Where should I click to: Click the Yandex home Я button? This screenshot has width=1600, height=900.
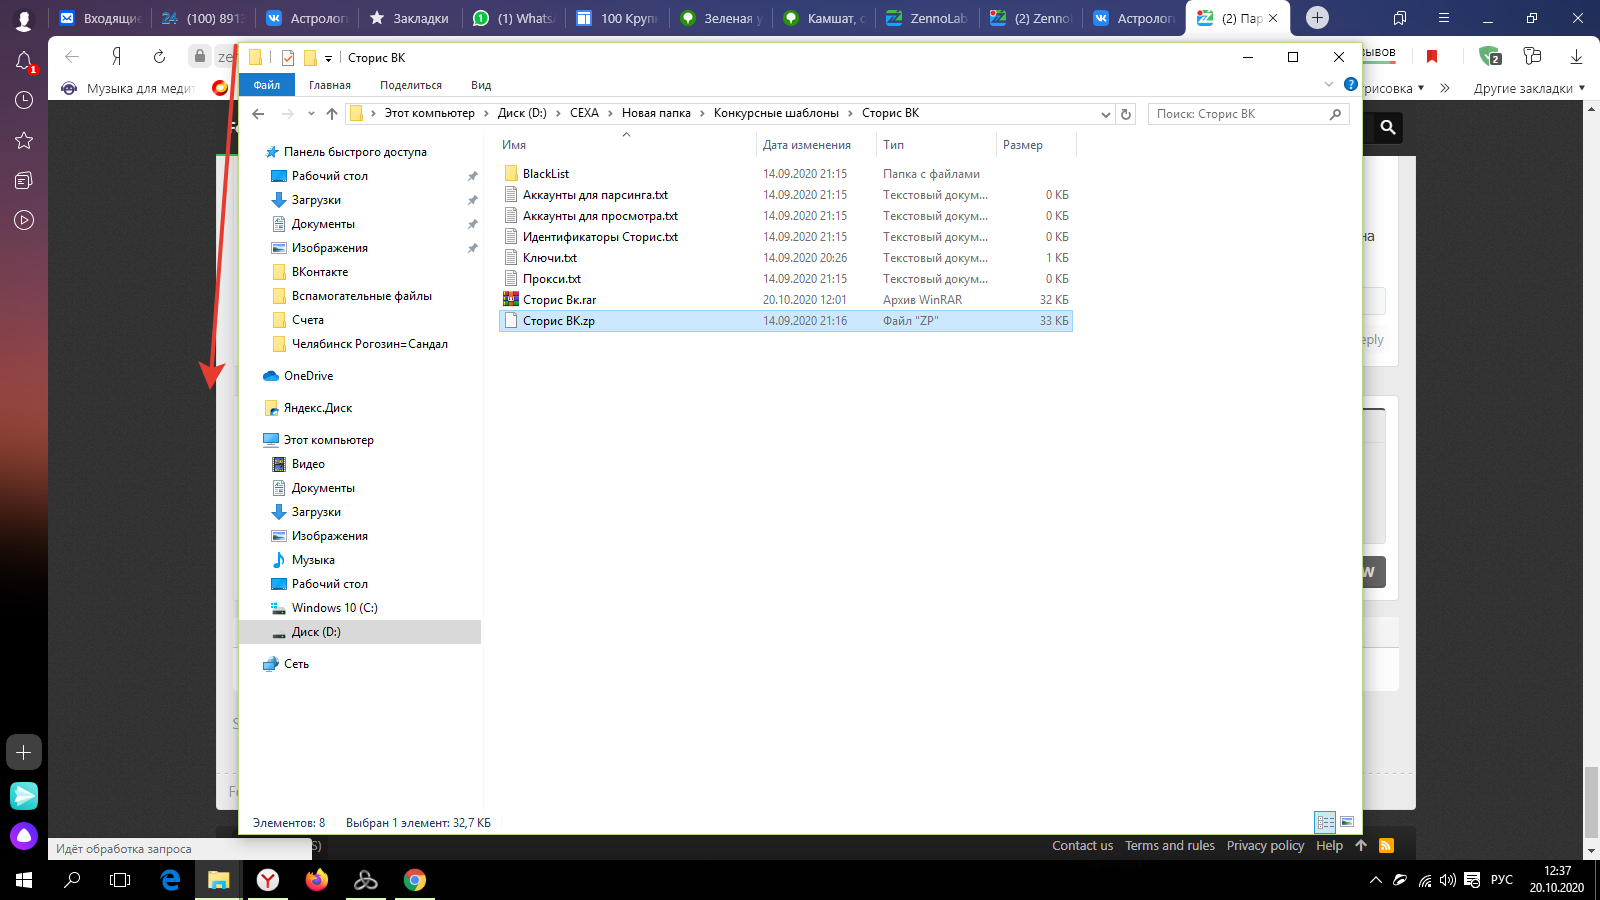tap(117, 56)
